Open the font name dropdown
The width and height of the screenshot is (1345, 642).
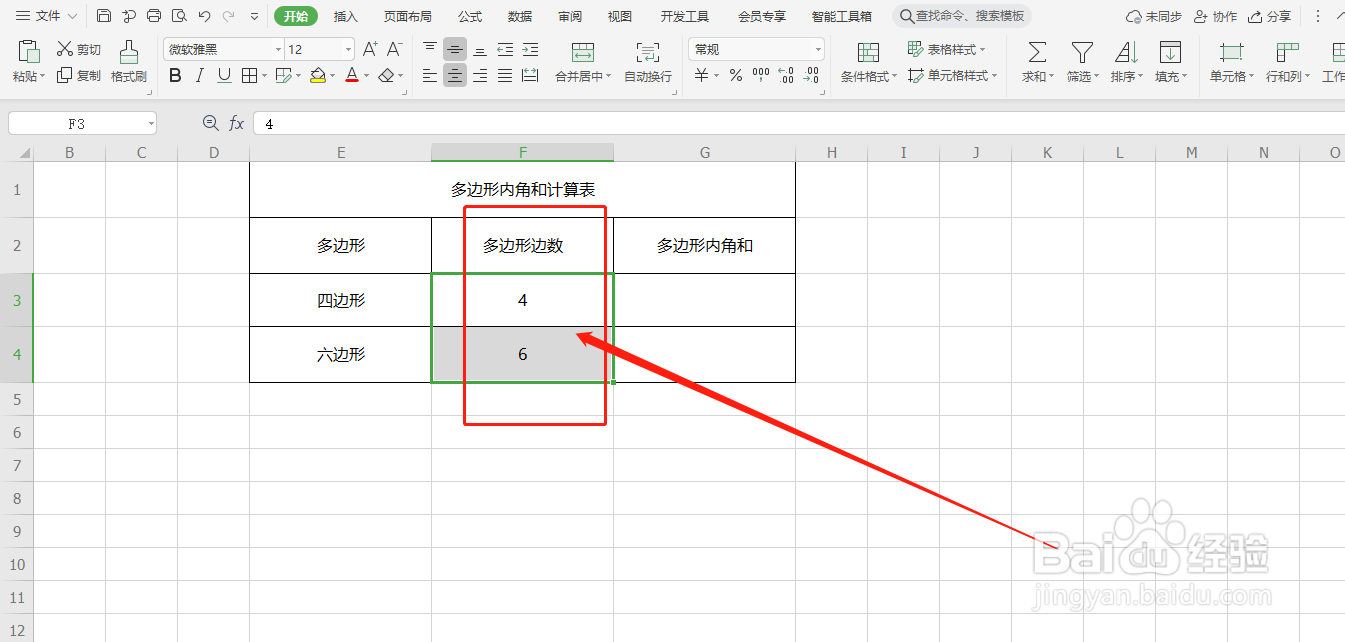click(279, 48)
